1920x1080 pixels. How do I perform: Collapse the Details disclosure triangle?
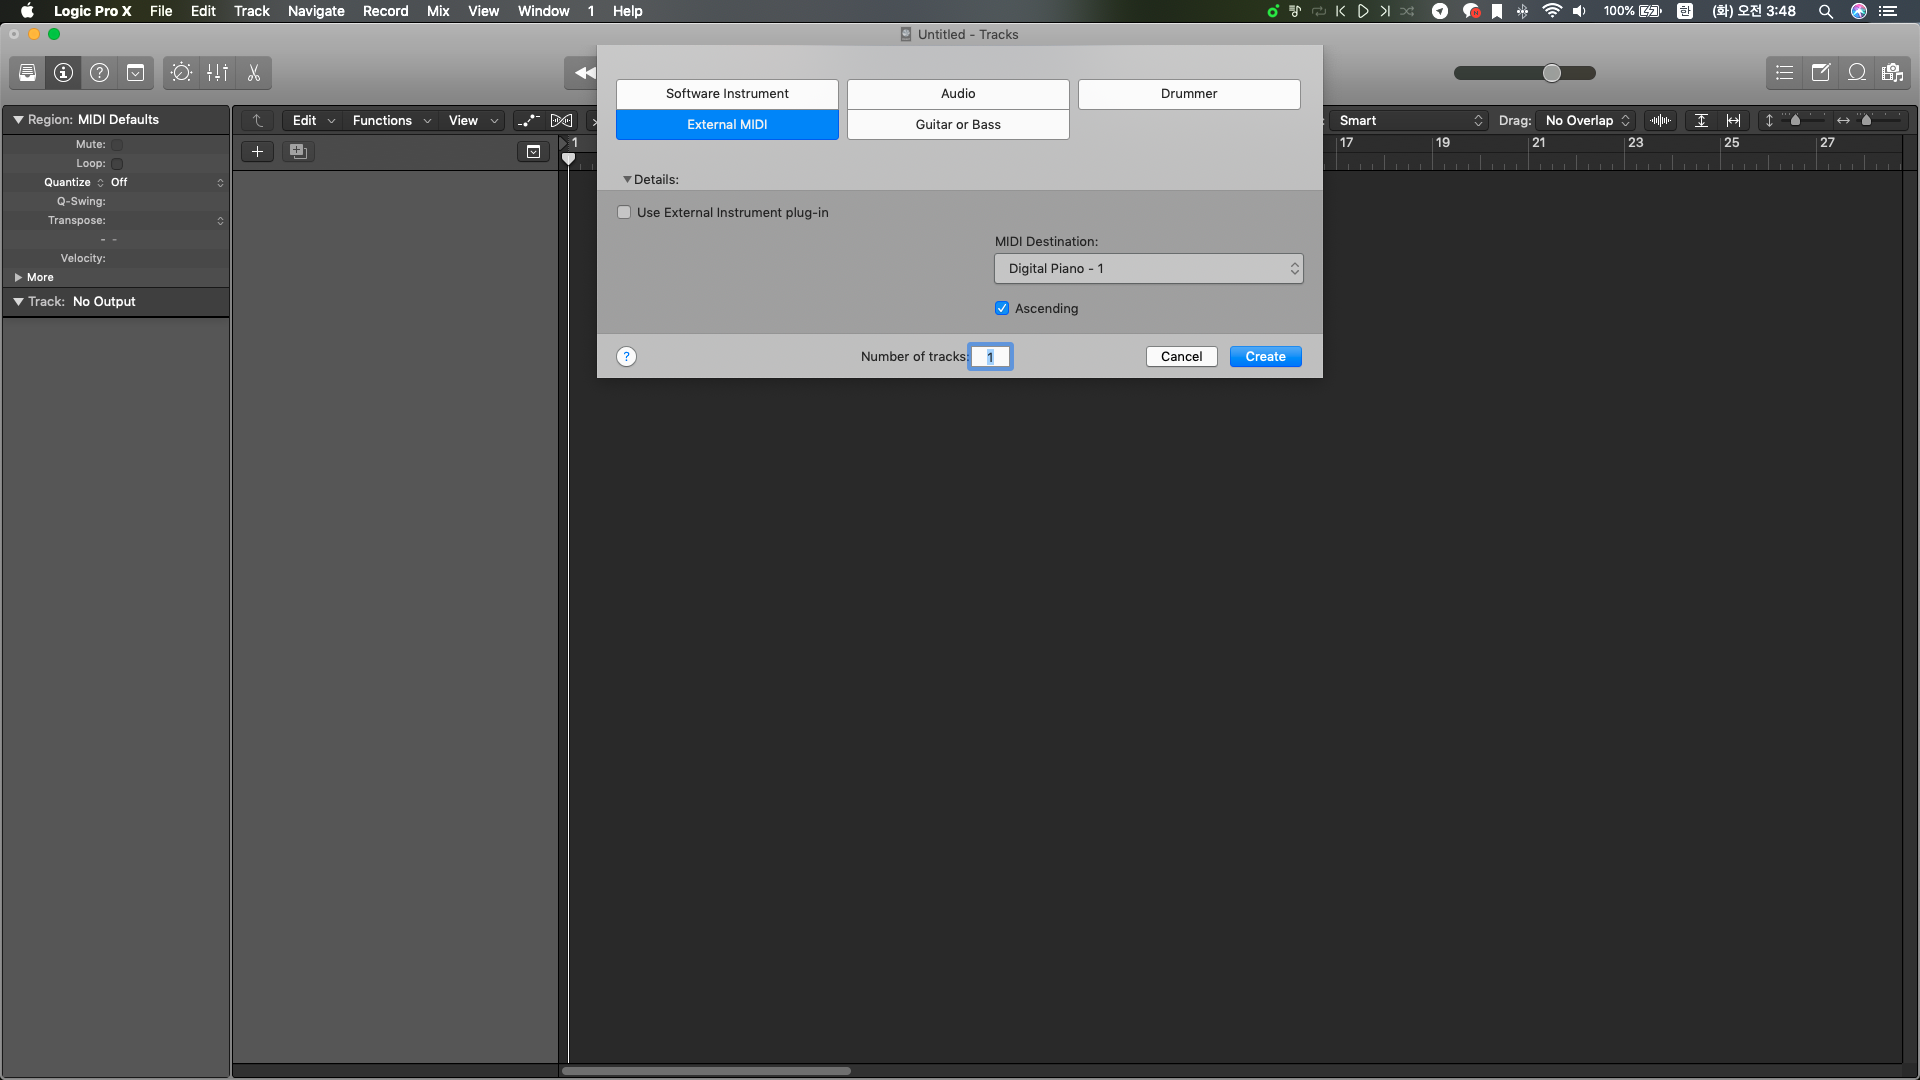pos(627,180)
